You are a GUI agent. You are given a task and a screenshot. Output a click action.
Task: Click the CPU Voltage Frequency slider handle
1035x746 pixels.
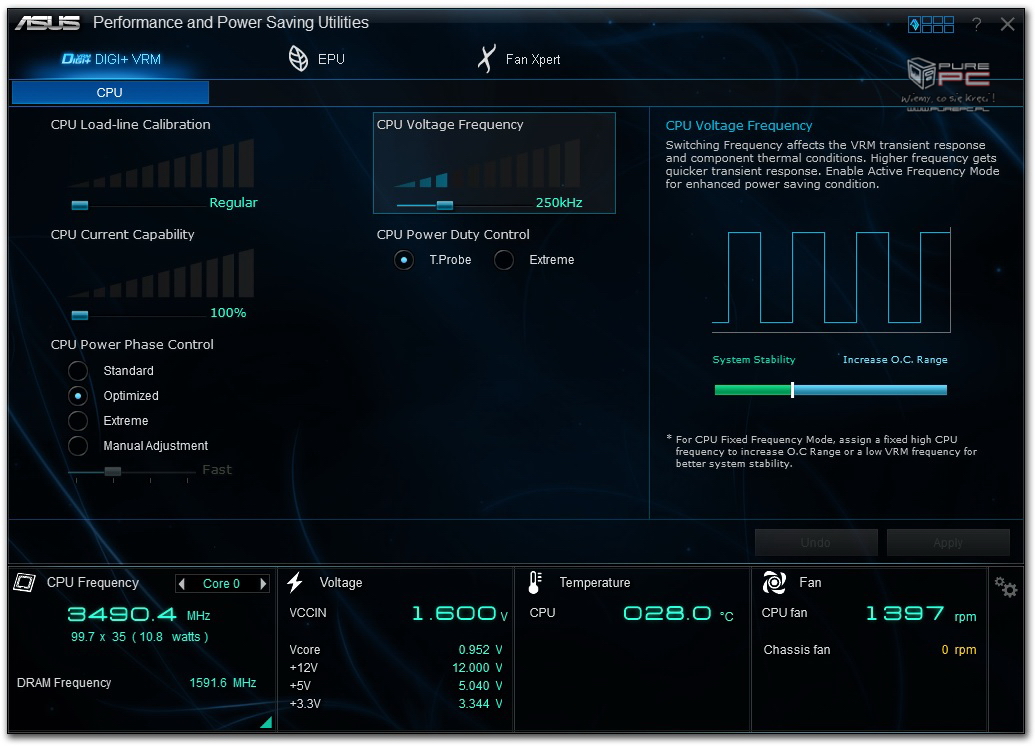coord(445,205)
